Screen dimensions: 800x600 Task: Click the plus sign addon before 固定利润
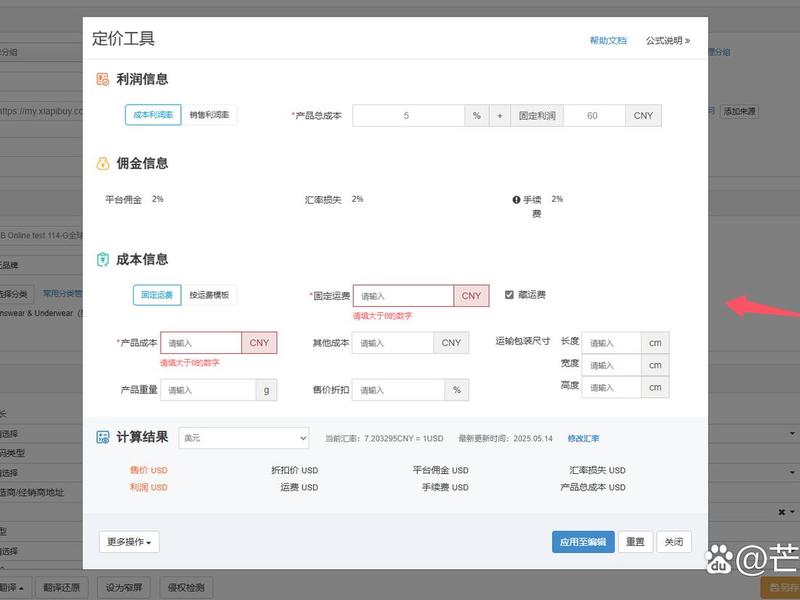point(500,116)
